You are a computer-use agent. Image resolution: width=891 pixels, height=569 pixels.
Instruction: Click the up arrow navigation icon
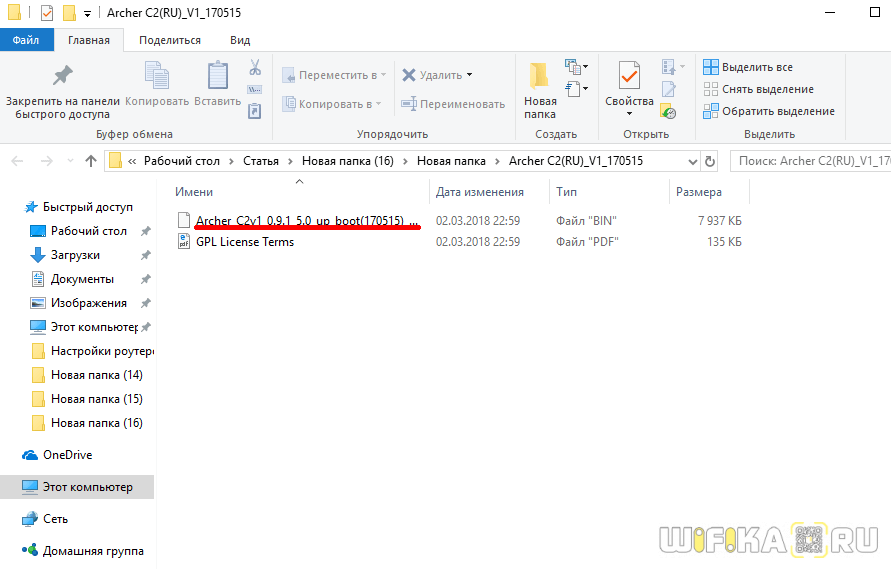click(x=91, y=161)
